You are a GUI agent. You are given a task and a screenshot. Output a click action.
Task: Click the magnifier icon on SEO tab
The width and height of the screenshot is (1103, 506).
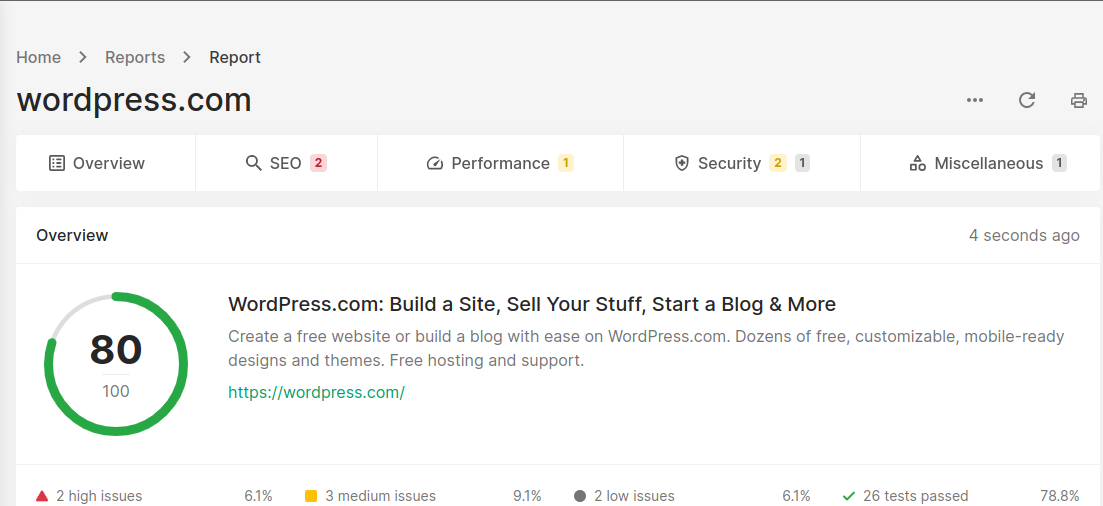tap(254, 163)
